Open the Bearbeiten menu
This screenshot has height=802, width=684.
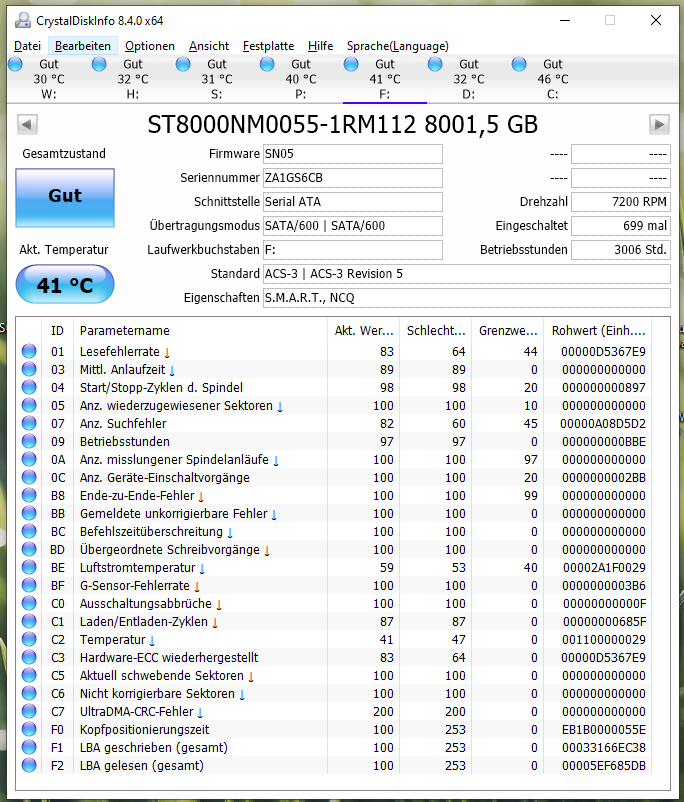(x=83, y=46)
